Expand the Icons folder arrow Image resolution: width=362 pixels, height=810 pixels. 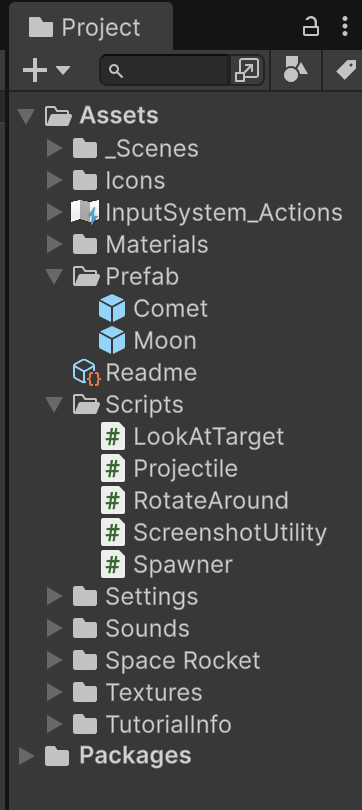[x=54, y=180]
